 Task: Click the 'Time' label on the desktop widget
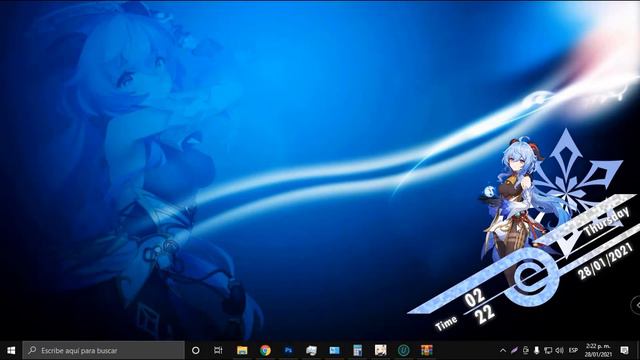click(446, 324)
